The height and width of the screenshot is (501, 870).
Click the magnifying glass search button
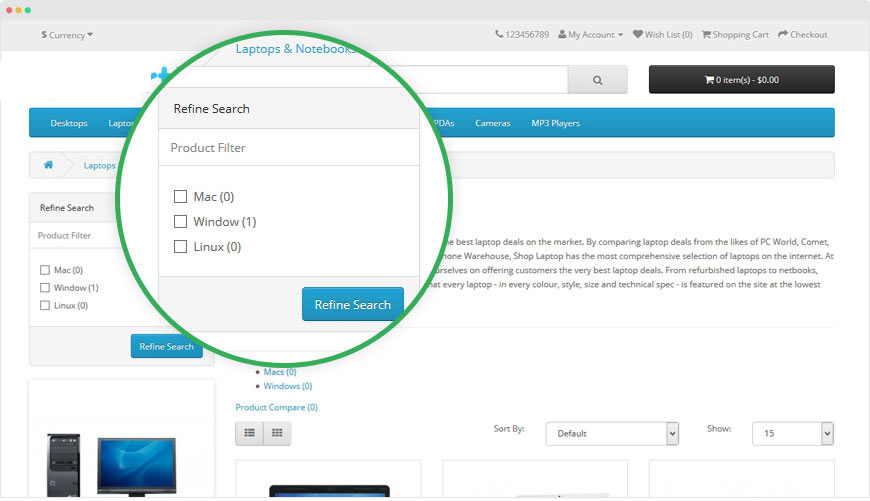(597, 80)
